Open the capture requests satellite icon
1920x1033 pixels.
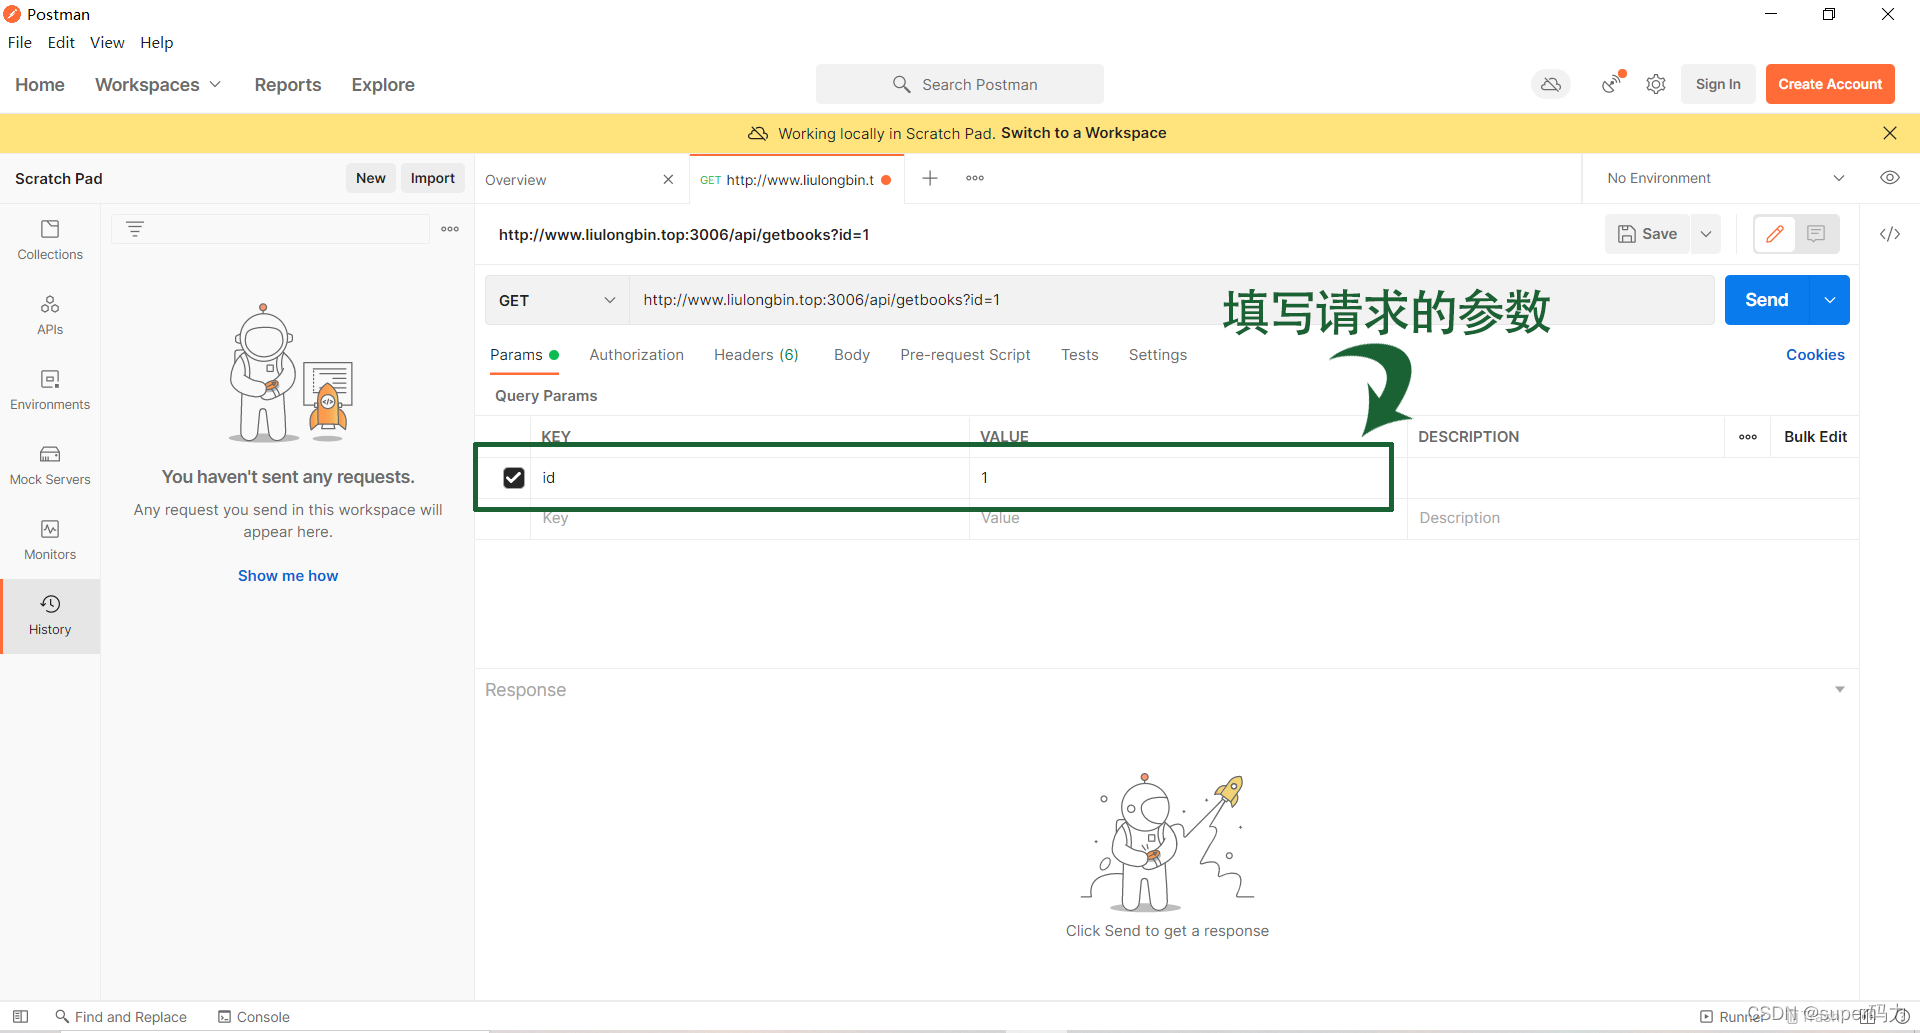pos(1612,84)
